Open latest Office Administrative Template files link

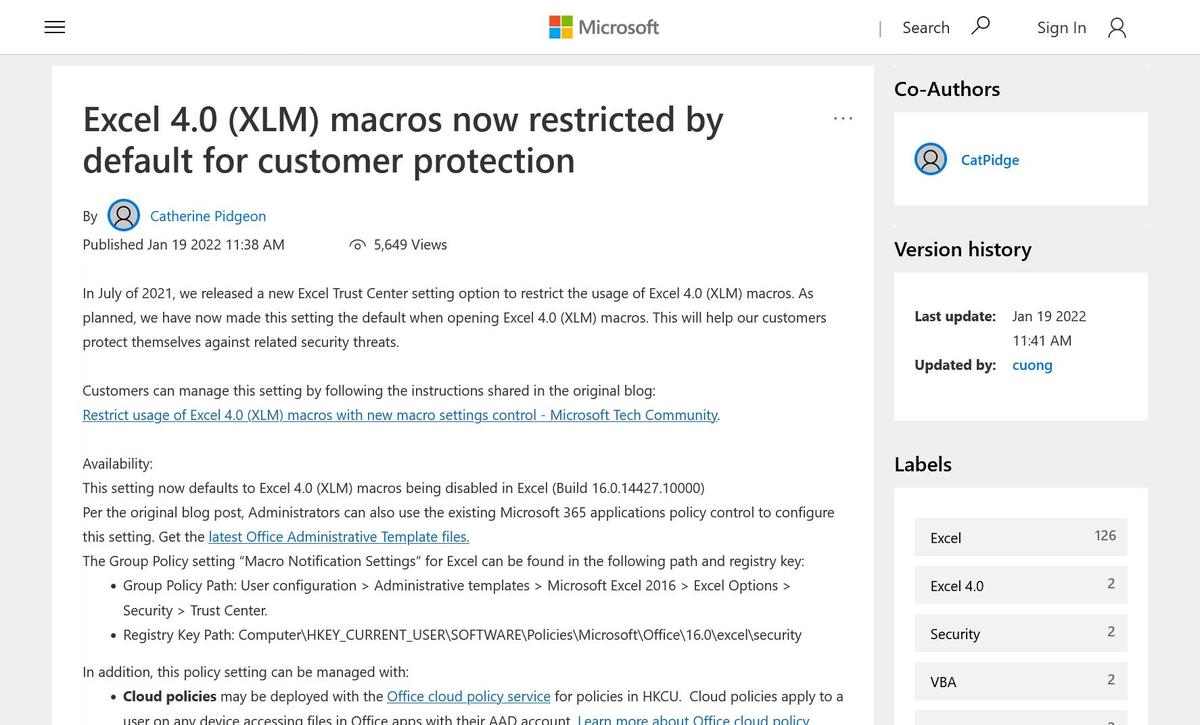(339, 537)
